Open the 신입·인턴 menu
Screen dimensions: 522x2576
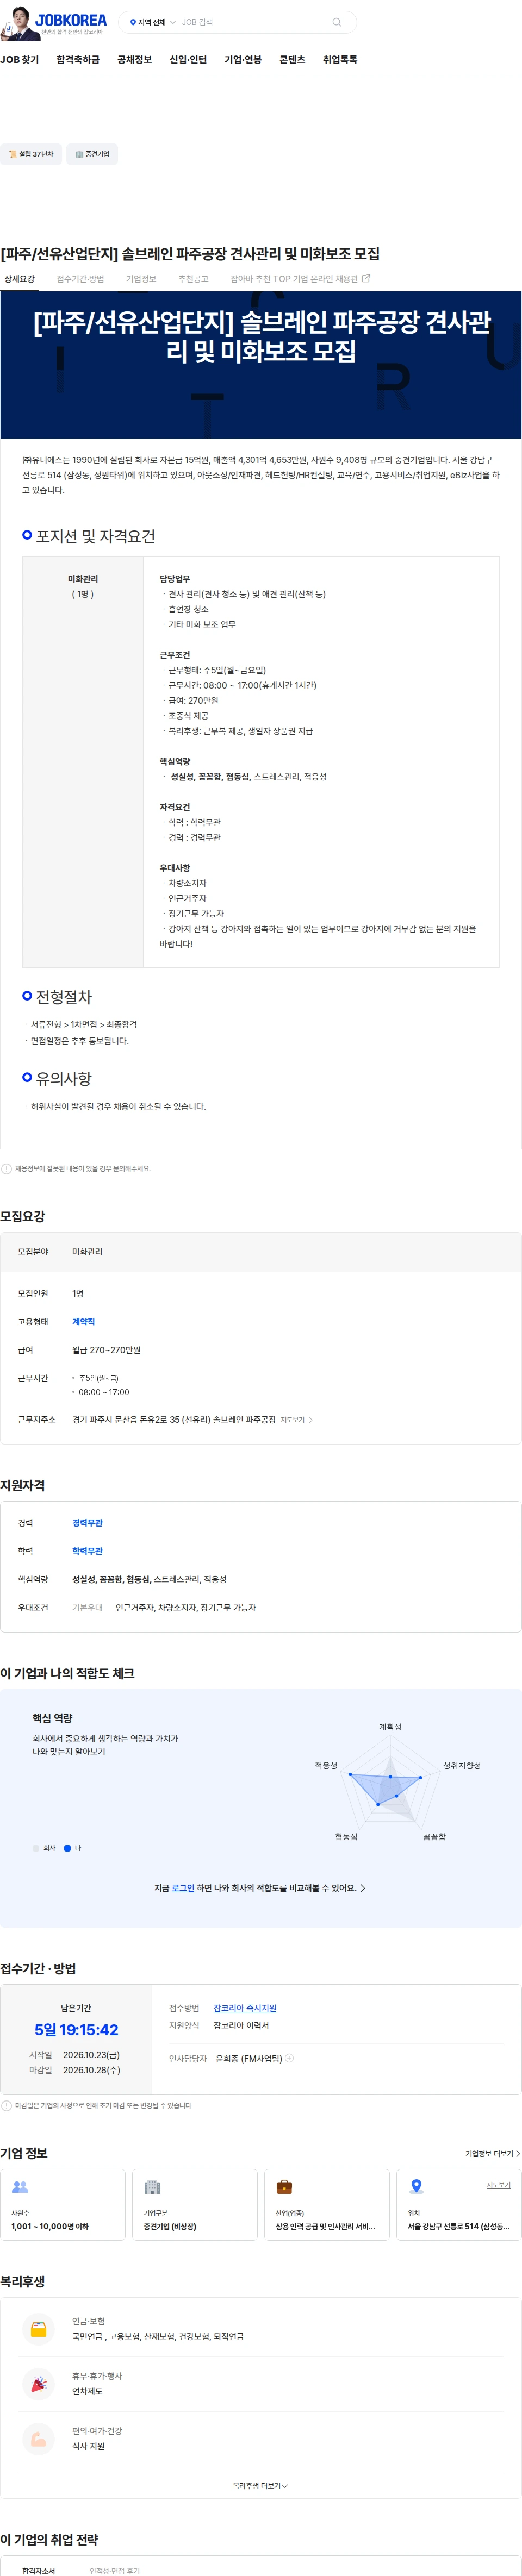(188, 60)
